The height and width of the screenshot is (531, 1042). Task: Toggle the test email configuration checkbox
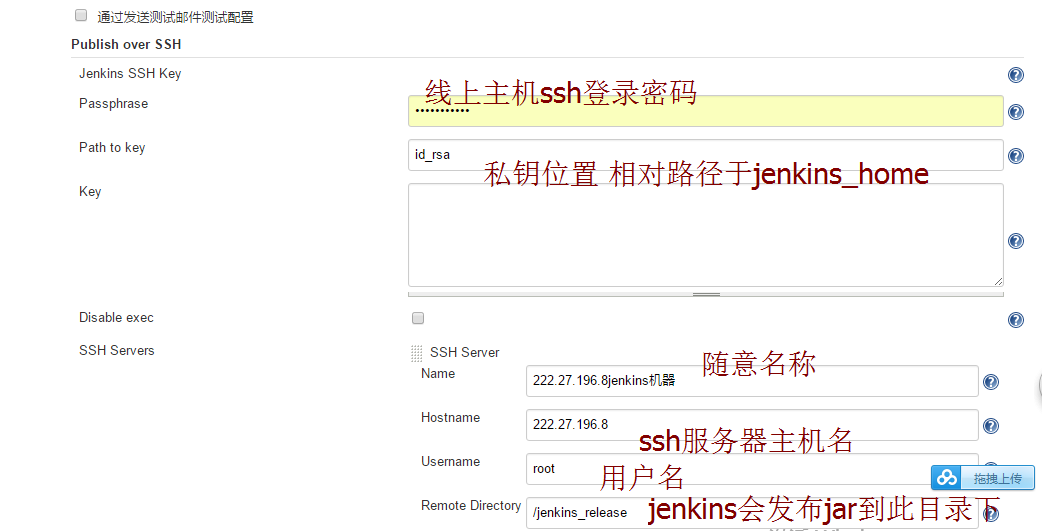[x=81, y=15]
